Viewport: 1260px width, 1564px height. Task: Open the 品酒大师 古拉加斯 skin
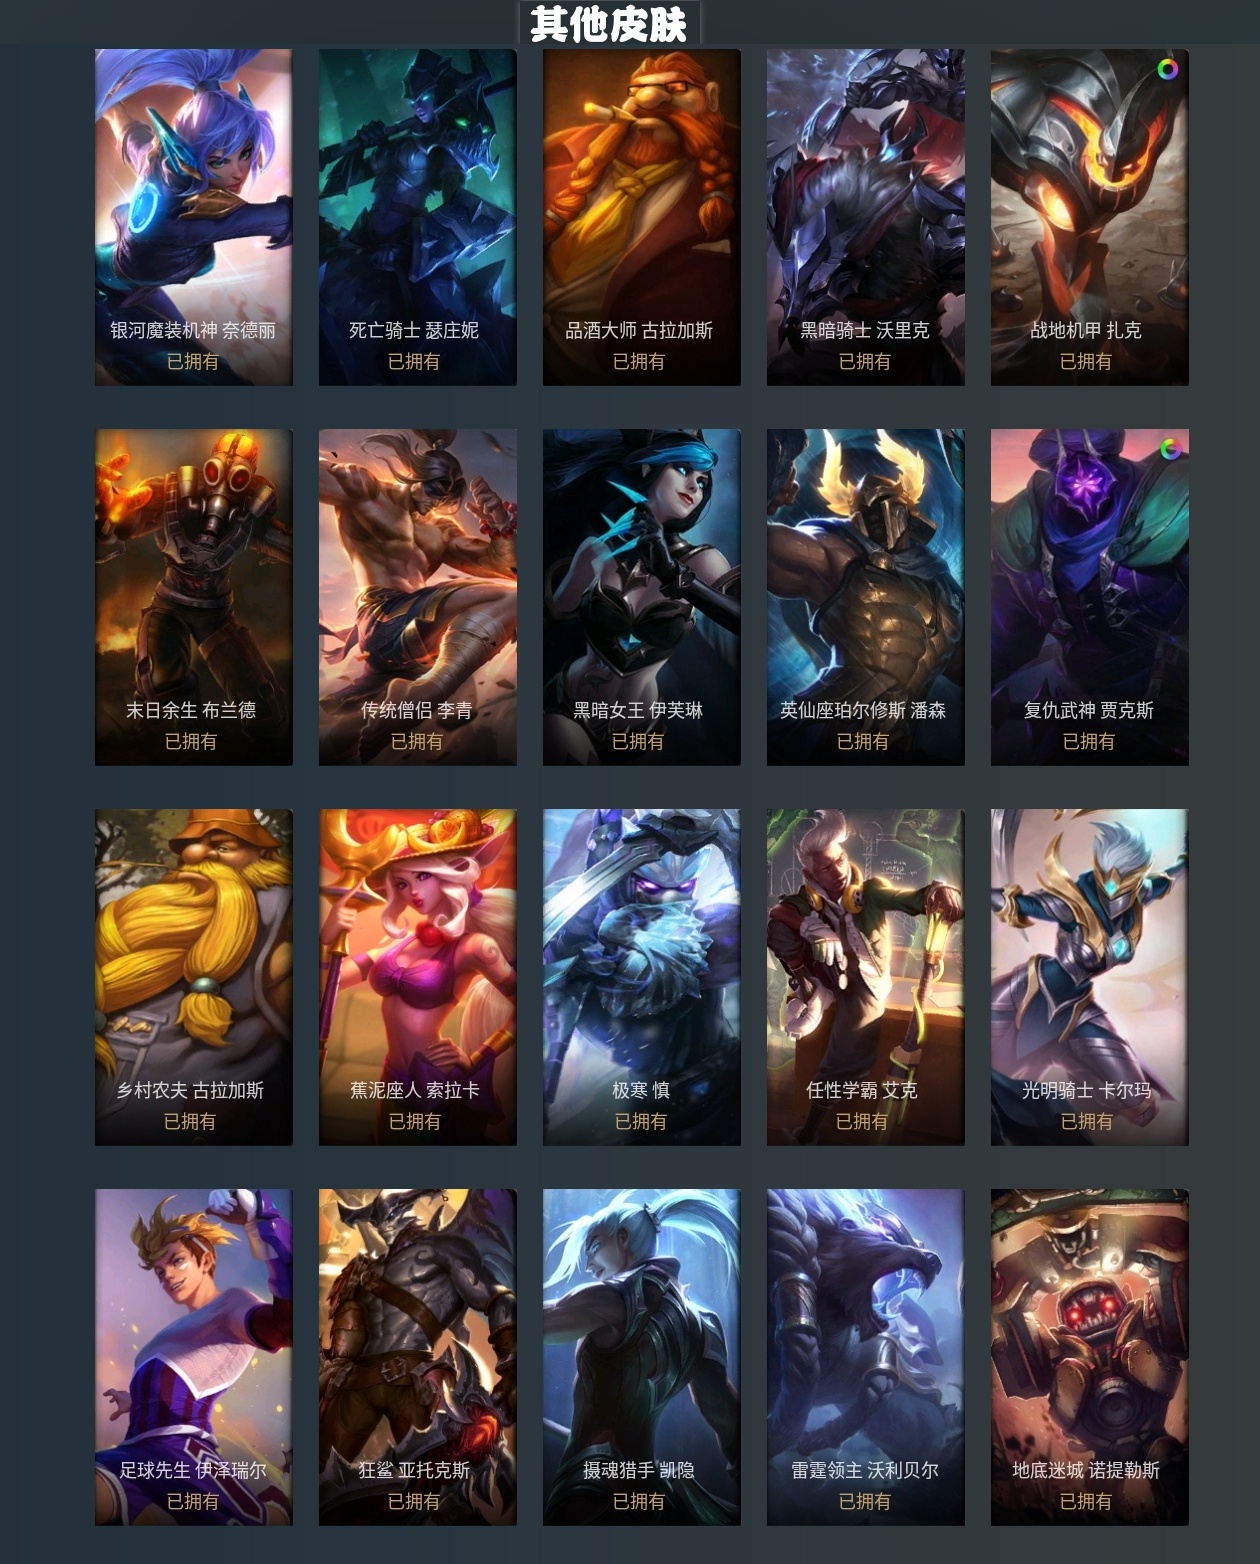[x=642, y=217]
